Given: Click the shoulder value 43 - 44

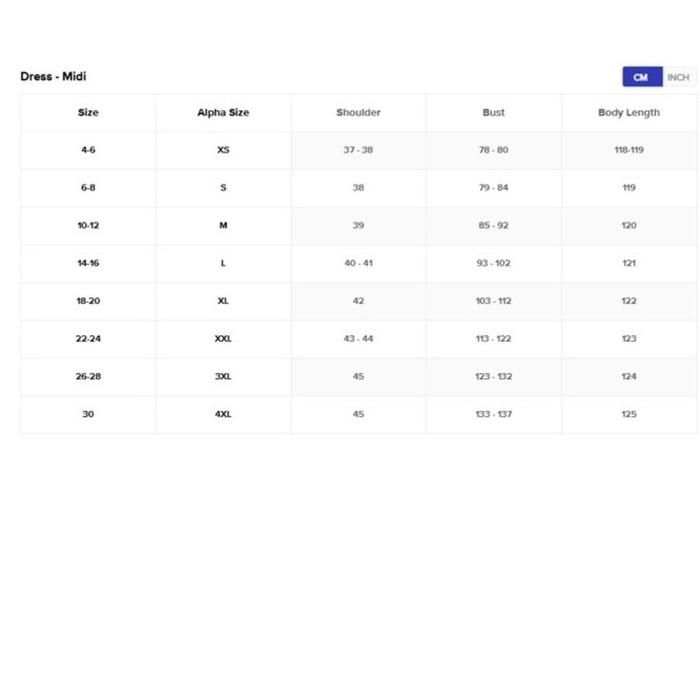Looking at the screenshot, I should (358, 339).
